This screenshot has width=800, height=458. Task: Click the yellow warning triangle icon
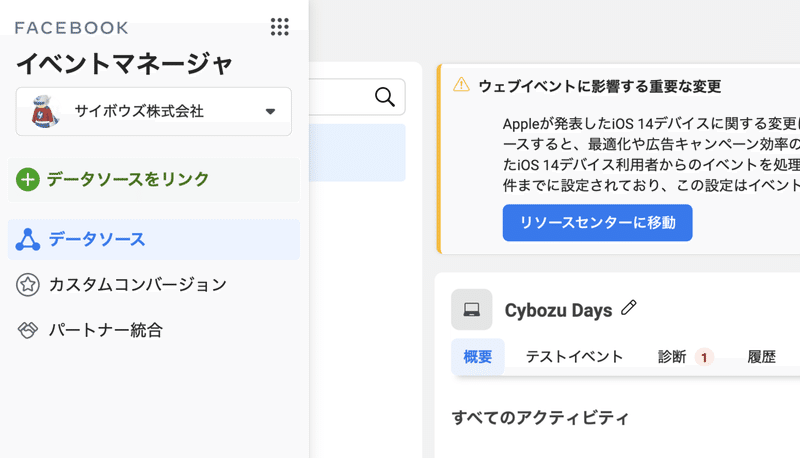click(x=461, y=84)
